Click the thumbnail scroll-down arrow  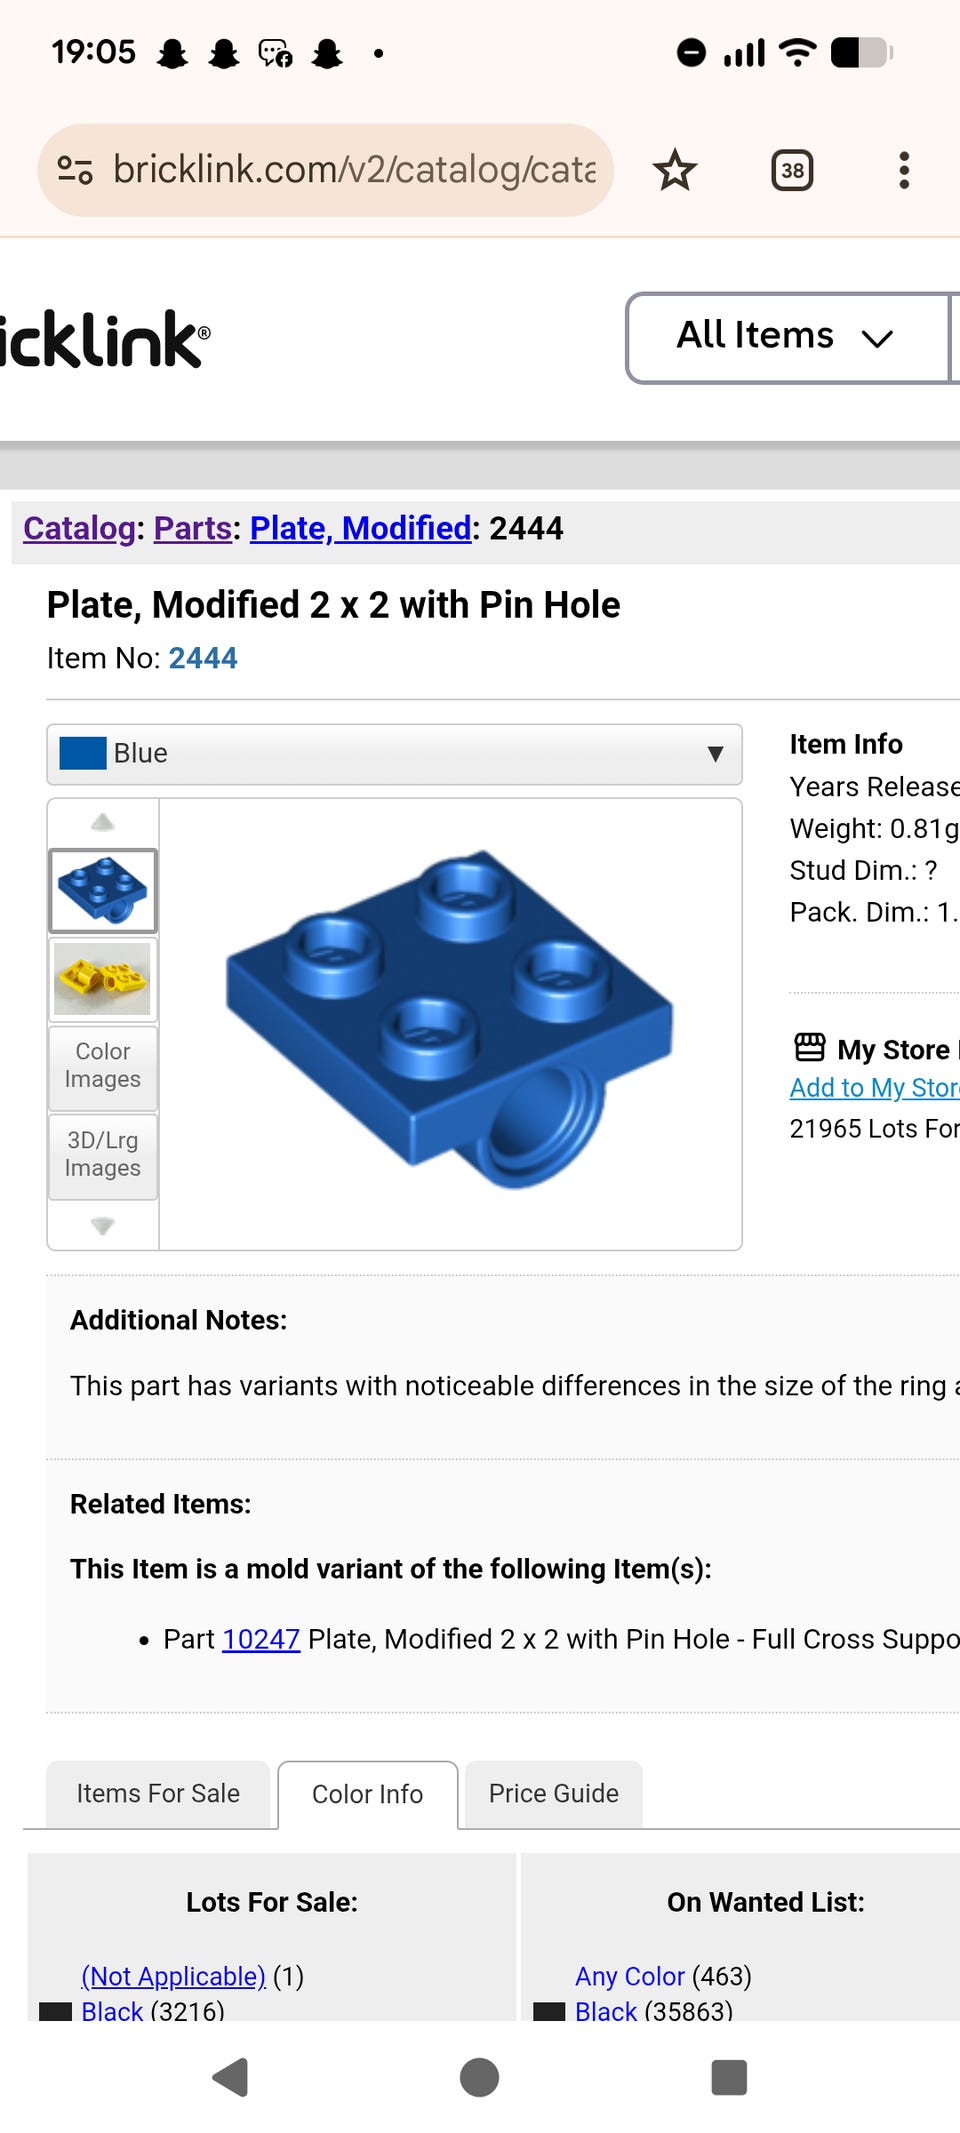pyautogui.click(x=102, y=1225)
